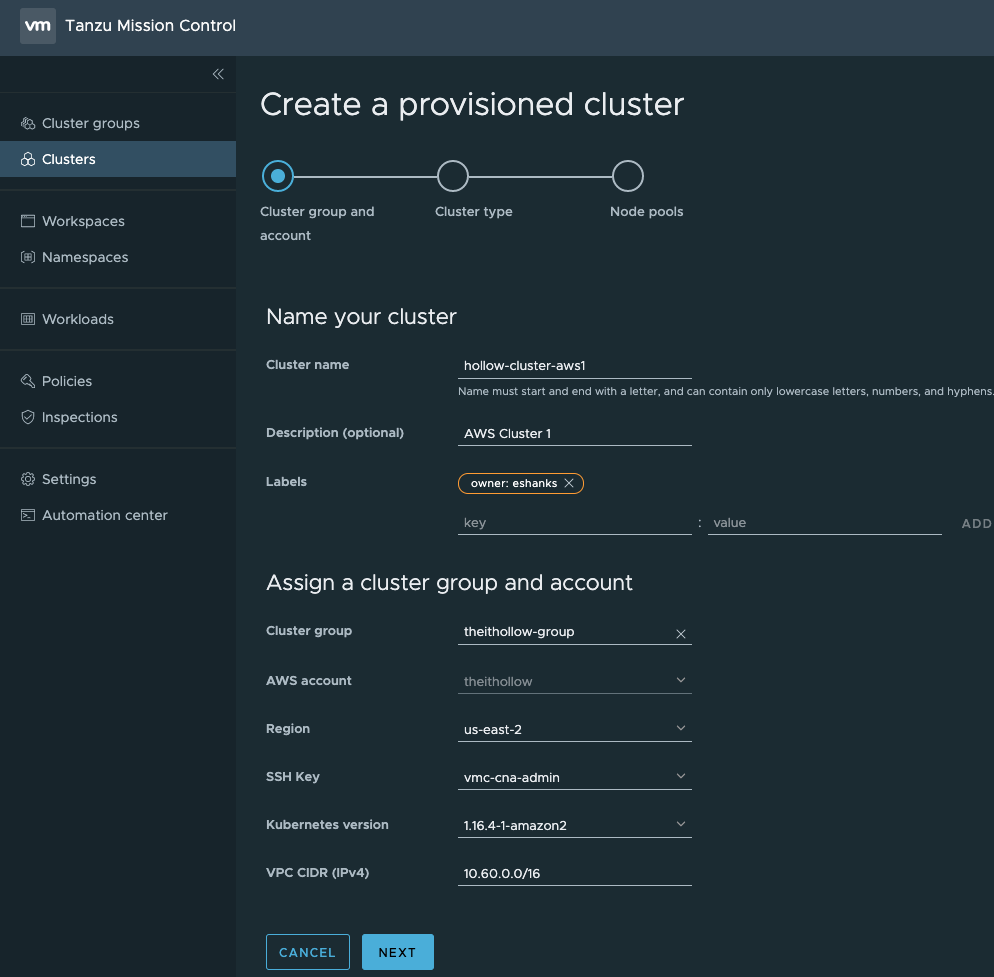The image size is (994, 977).
Task: Open Policies via its sidebar icon
Action: 28,382
